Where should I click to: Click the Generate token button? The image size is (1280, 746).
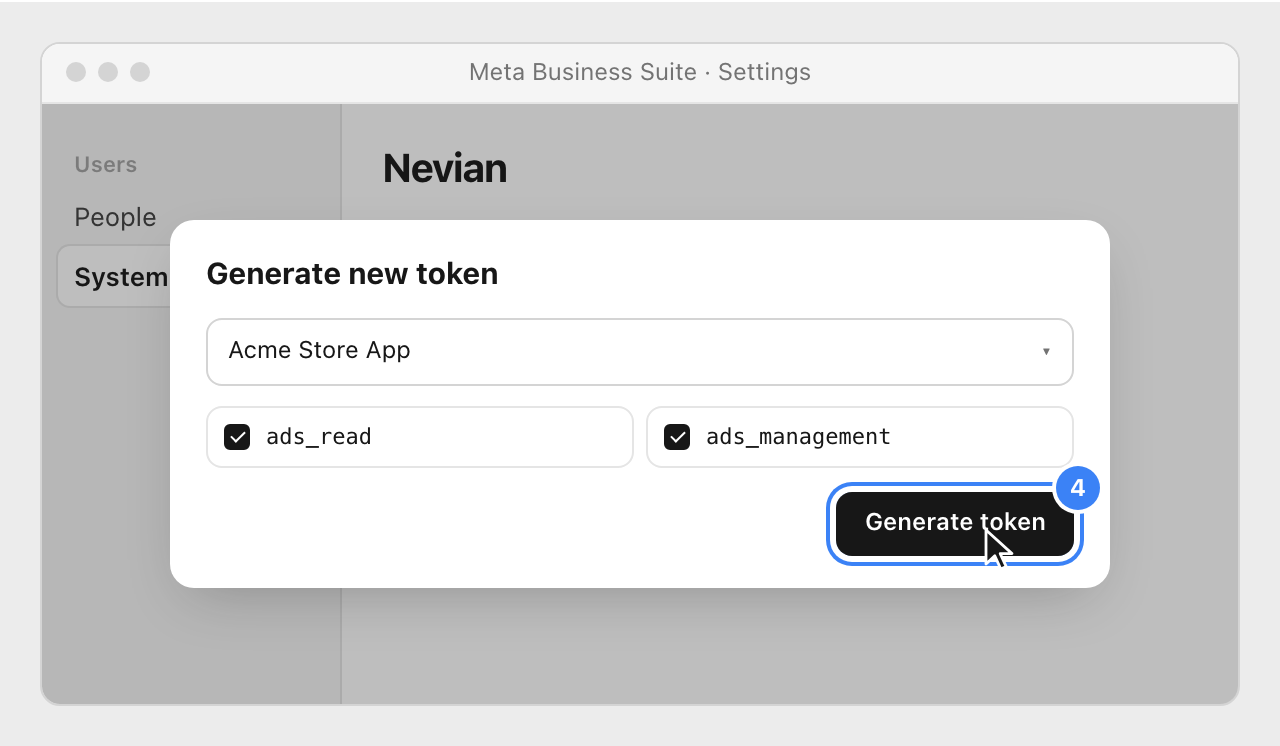click(x=955, y=523)
